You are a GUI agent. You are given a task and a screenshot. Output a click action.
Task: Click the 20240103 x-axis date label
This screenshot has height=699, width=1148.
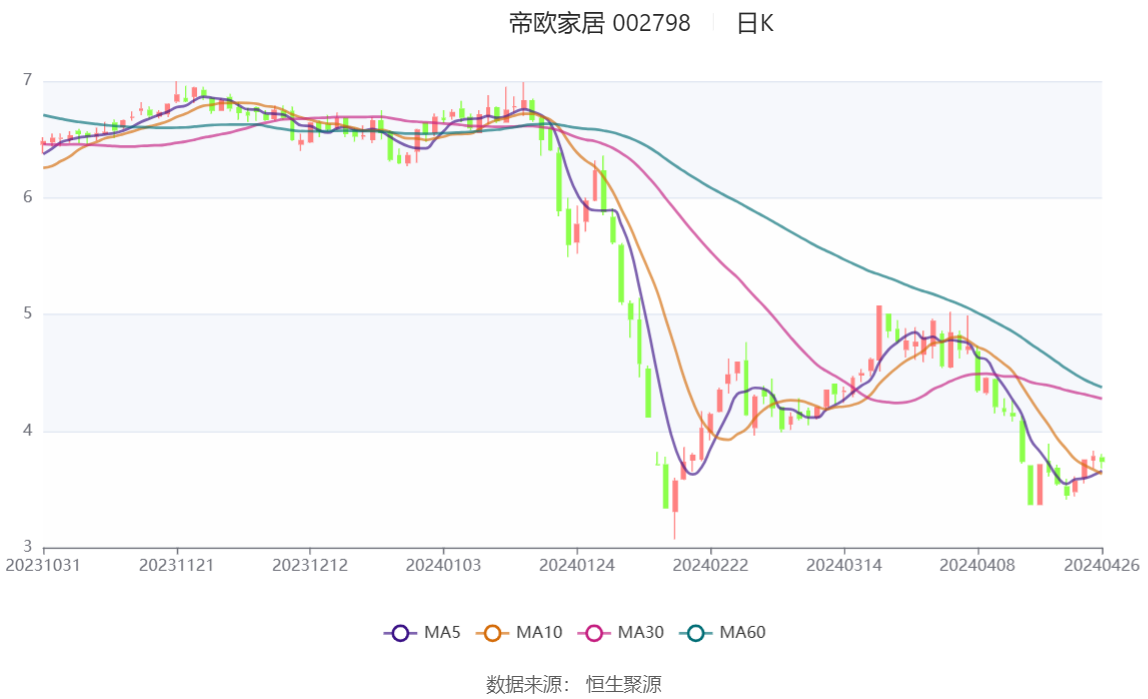pos(444,566)
